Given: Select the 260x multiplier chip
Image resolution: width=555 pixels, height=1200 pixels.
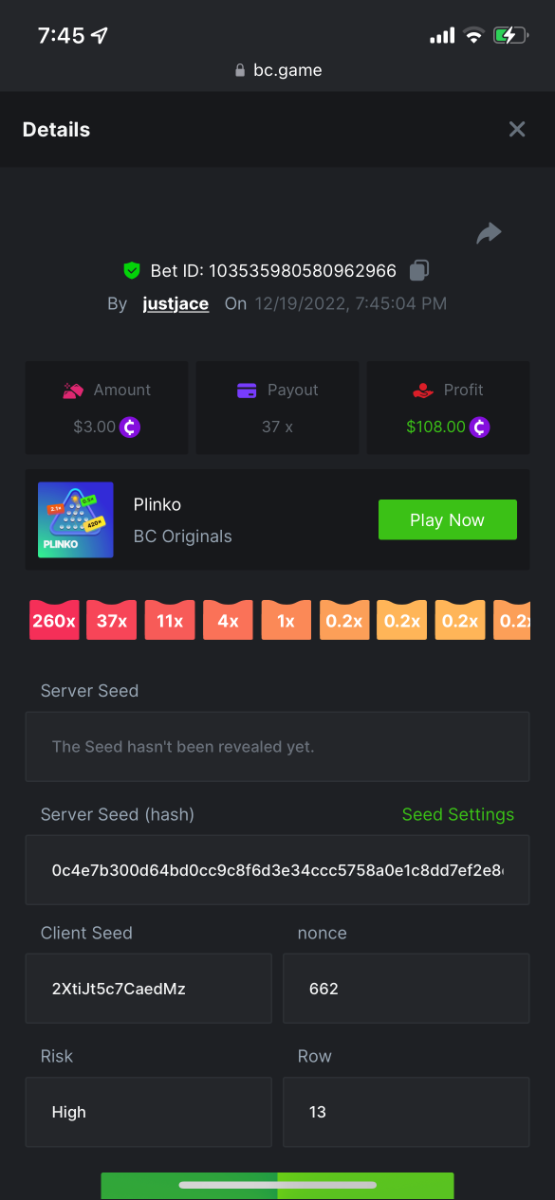Looking at the screenshot, I should (x=54, y=620).
